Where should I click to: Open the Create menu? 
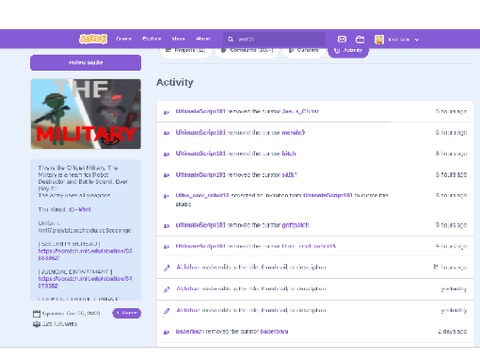click(x=124, y=39)
